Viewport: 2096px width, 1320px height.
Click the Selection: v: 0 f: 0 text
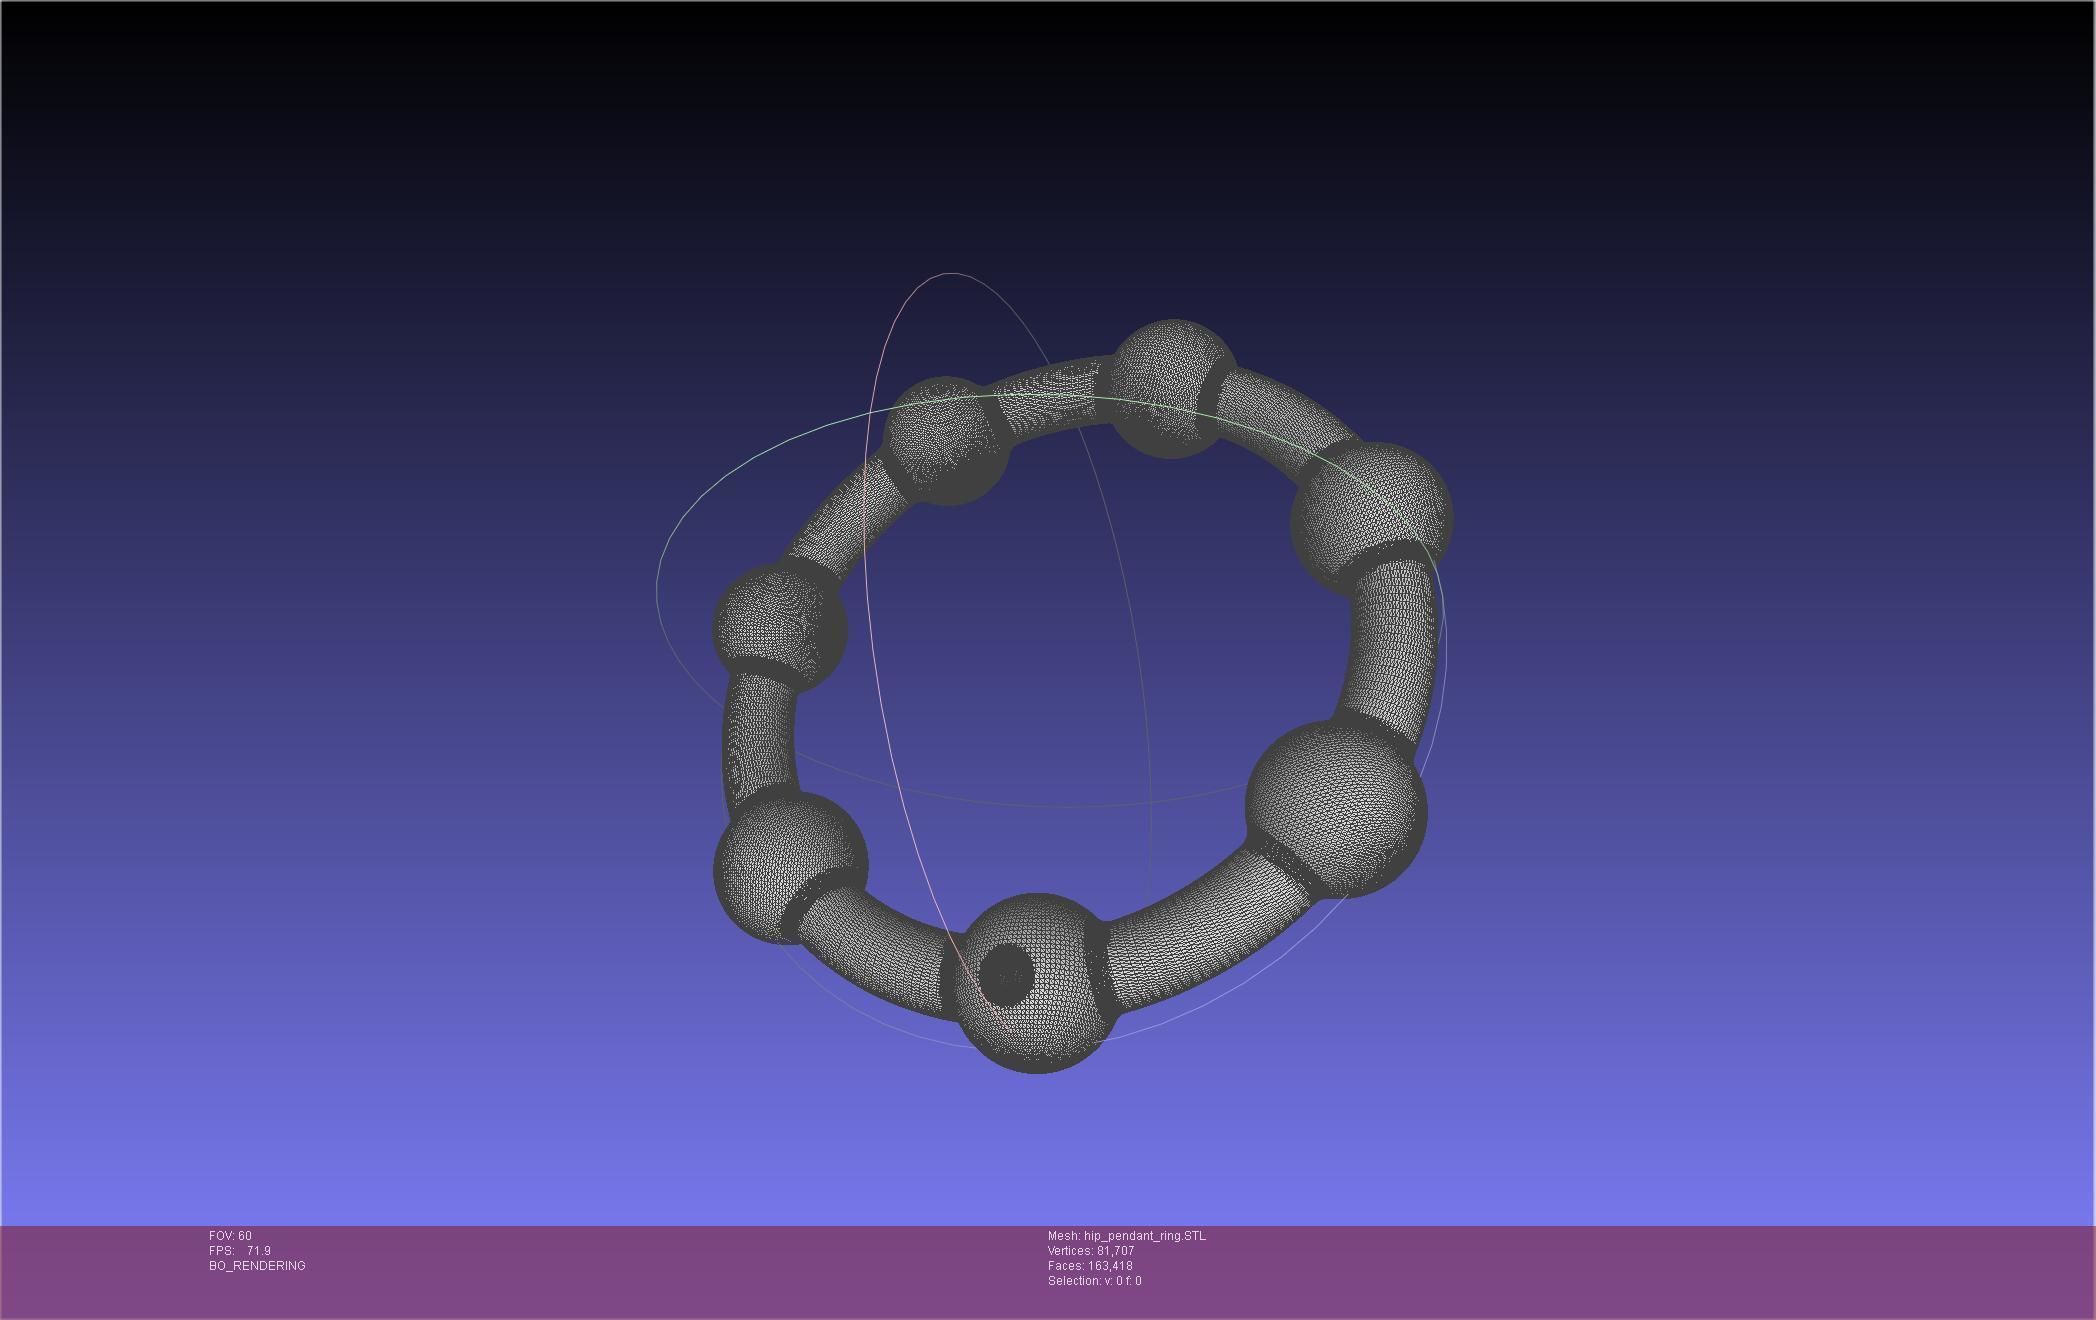tap(1095, 1281)
